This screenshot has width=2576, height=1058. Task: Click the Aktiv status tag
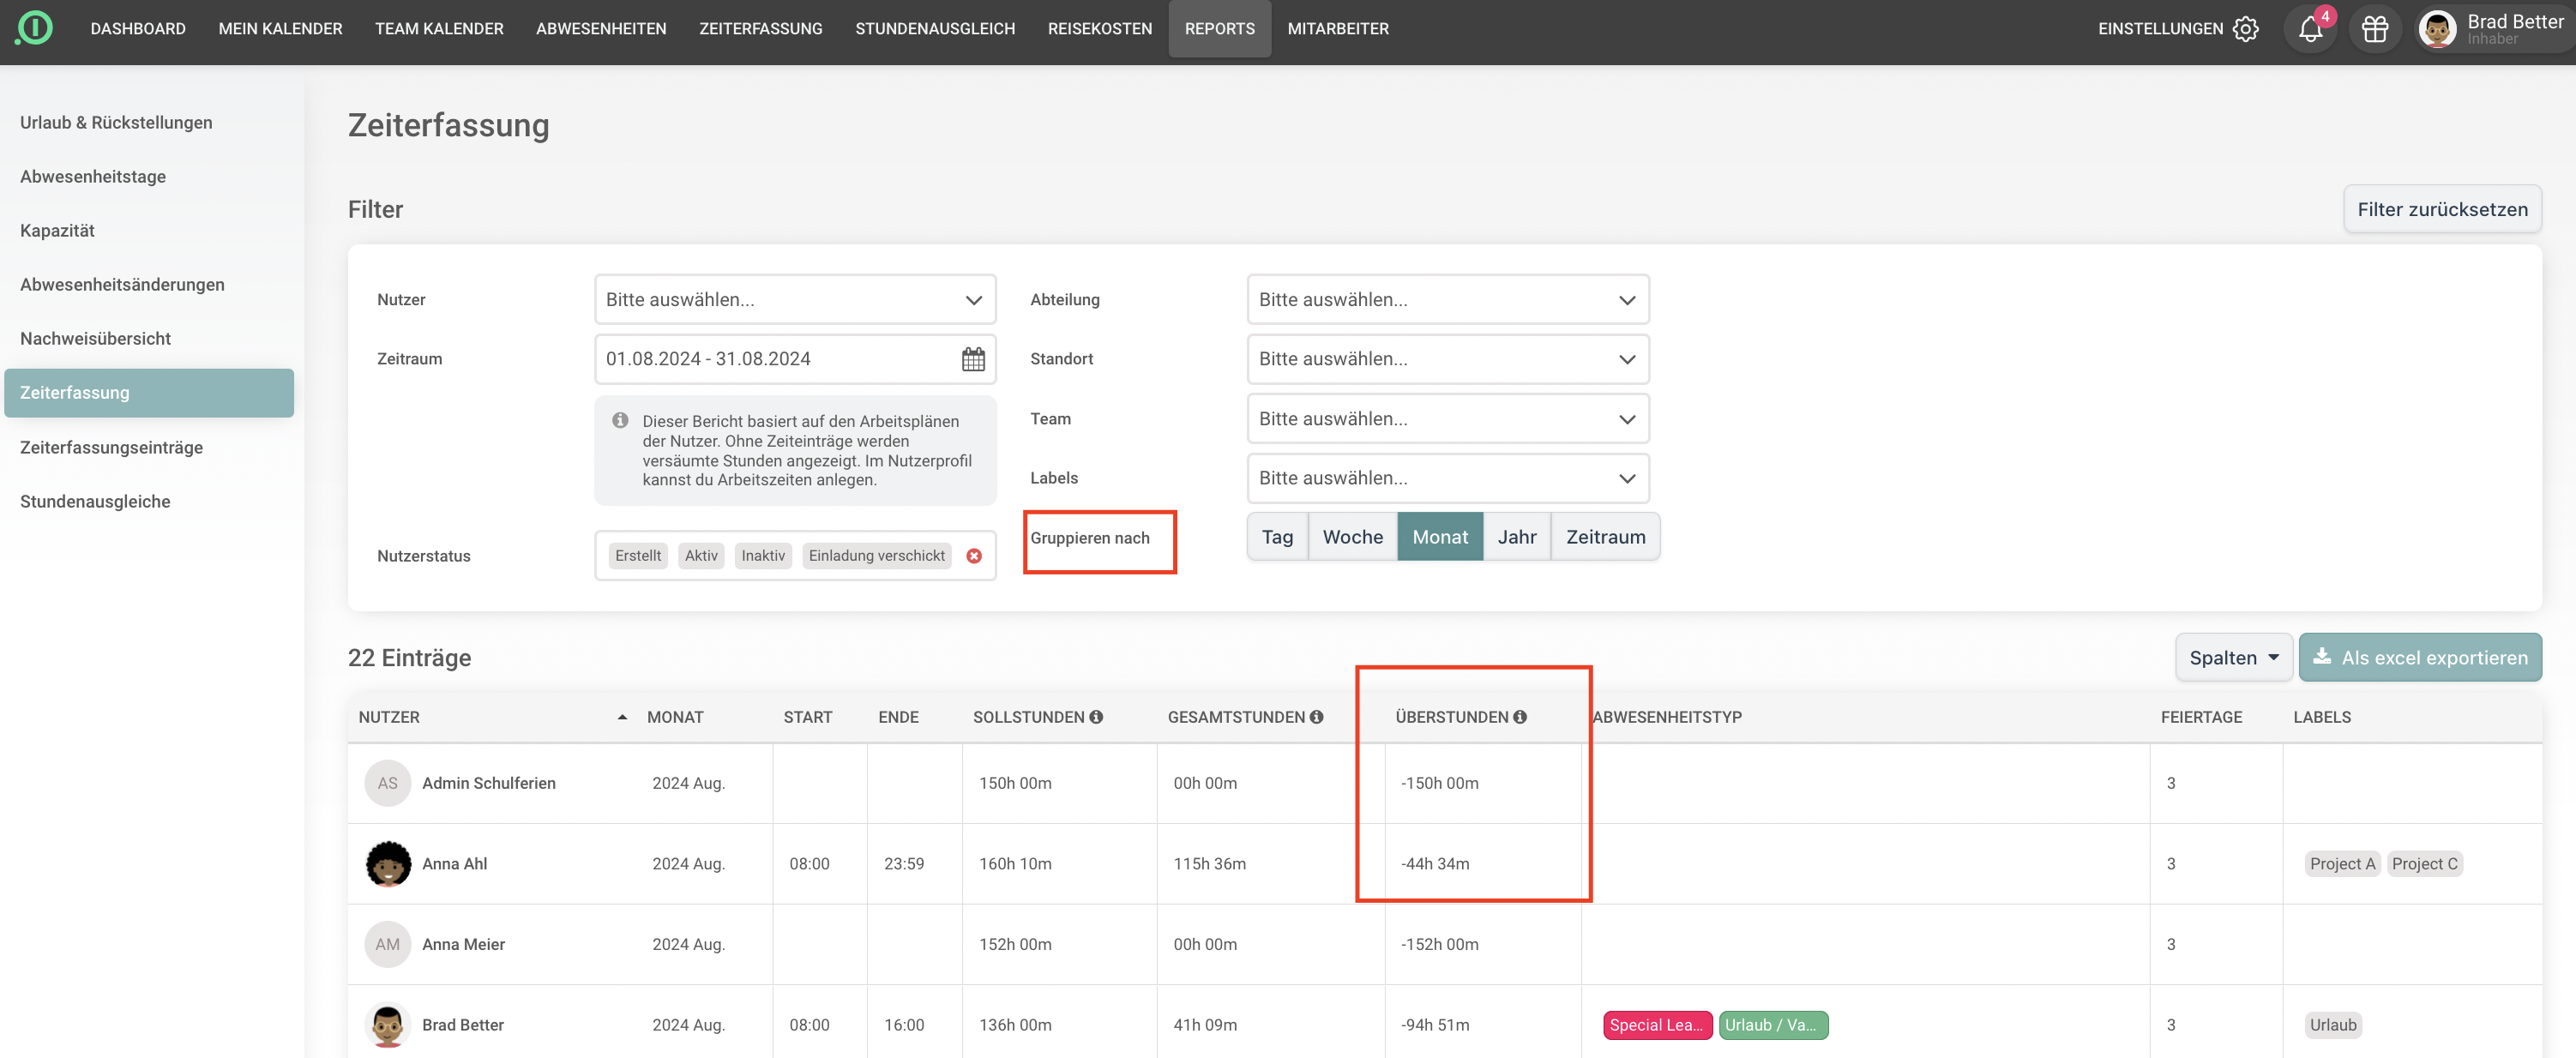pos(701,556)
